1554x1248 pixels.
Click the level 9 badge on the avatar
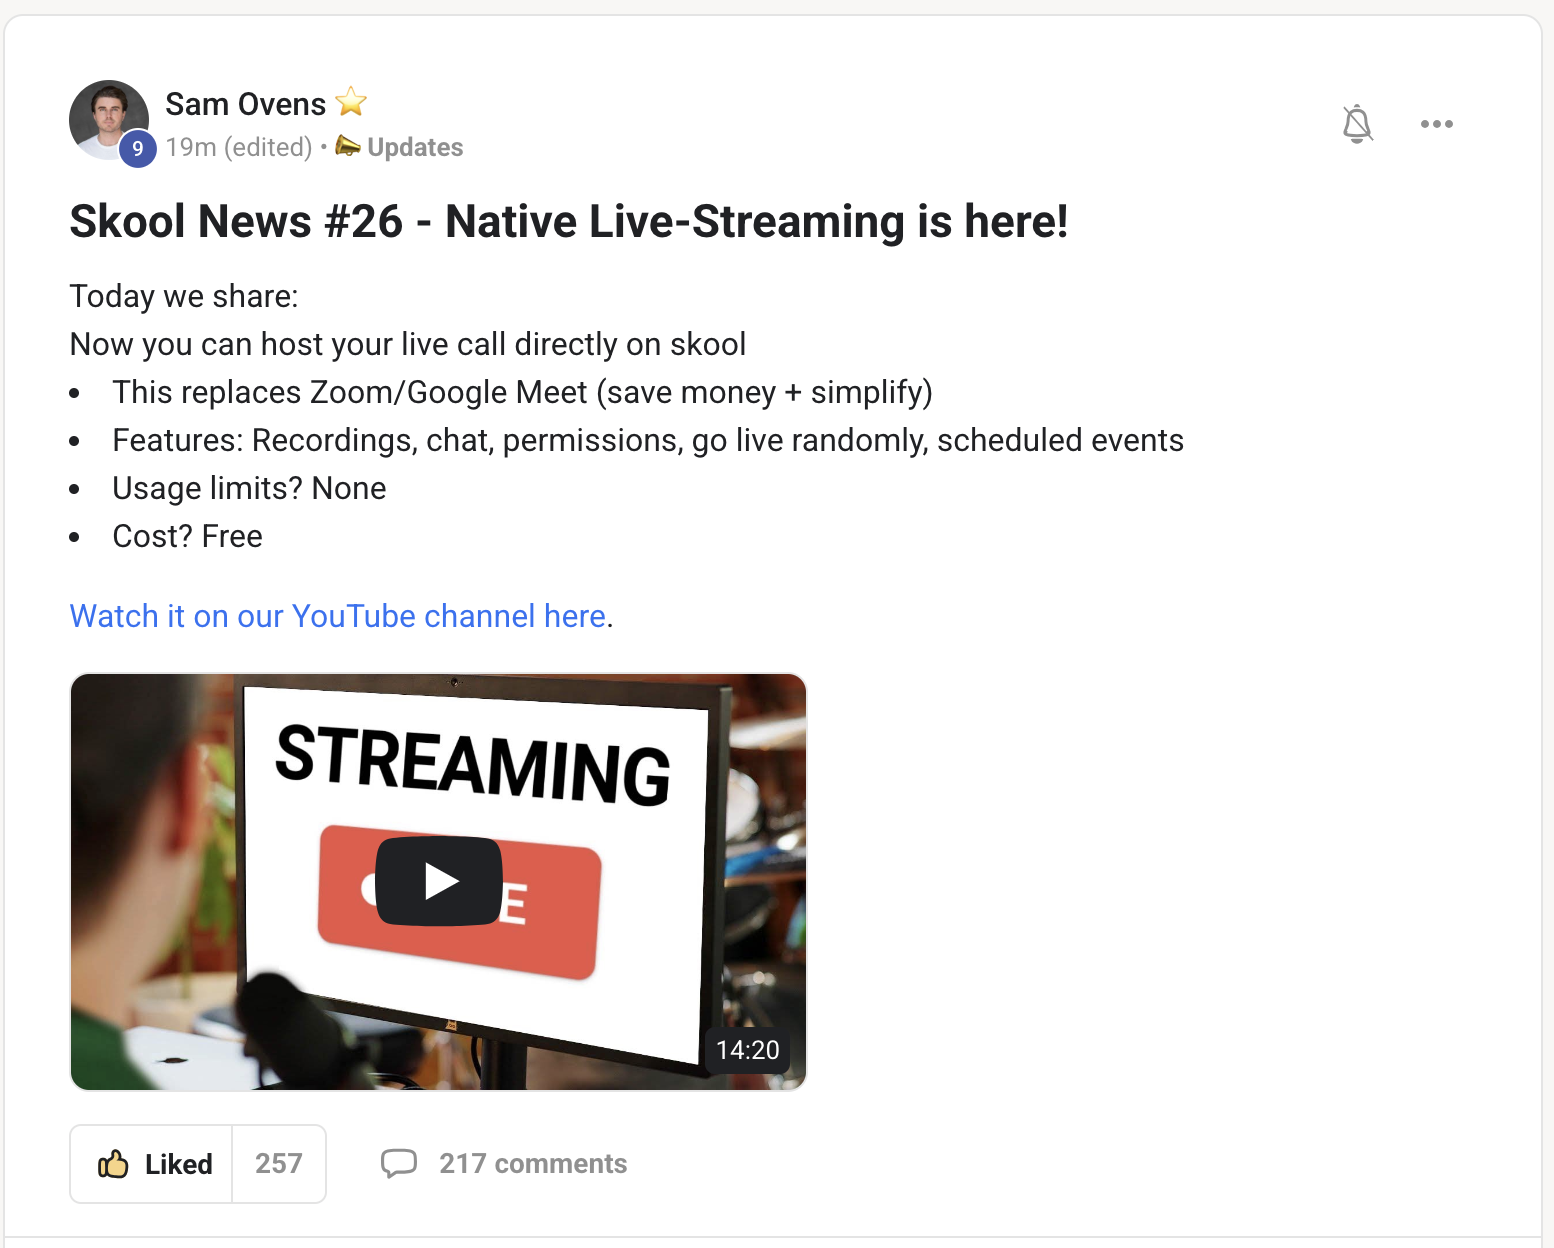point(138,148)
